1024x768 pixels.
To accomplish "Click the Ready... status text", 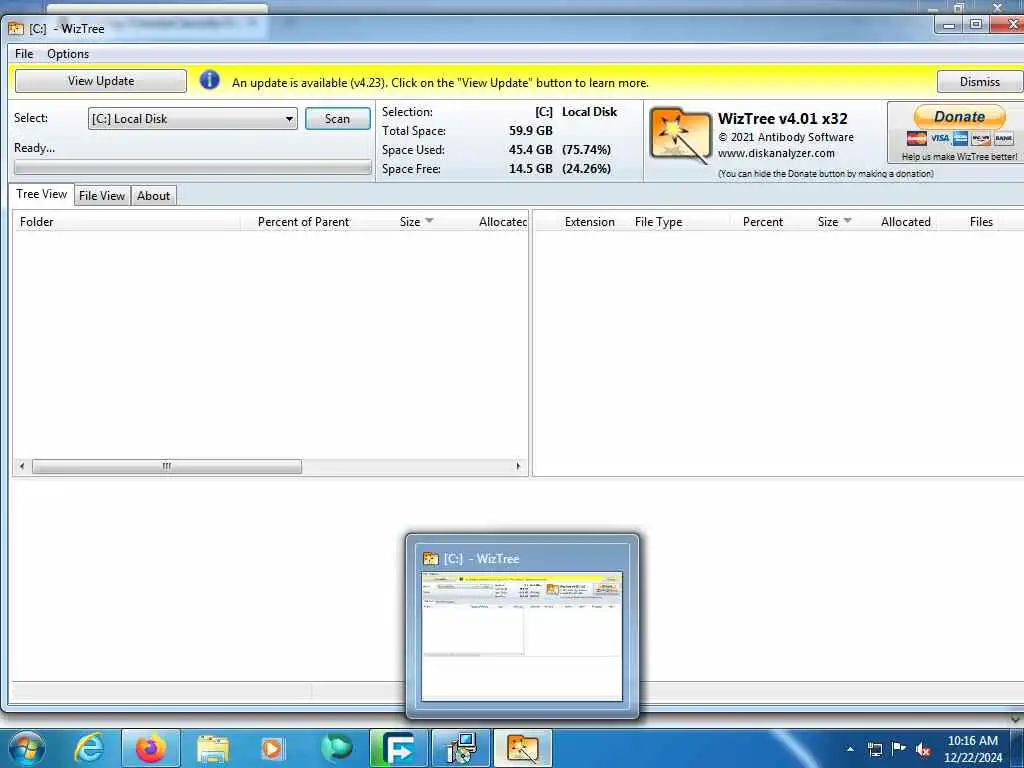I will point(34,148).
